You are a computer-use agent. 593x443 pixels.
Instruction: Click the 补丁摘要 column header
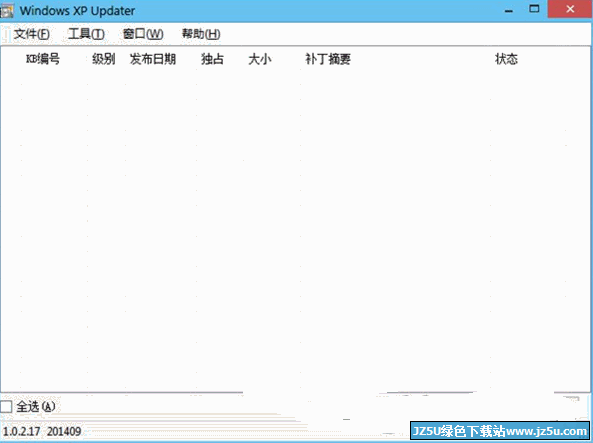point(328,59)
